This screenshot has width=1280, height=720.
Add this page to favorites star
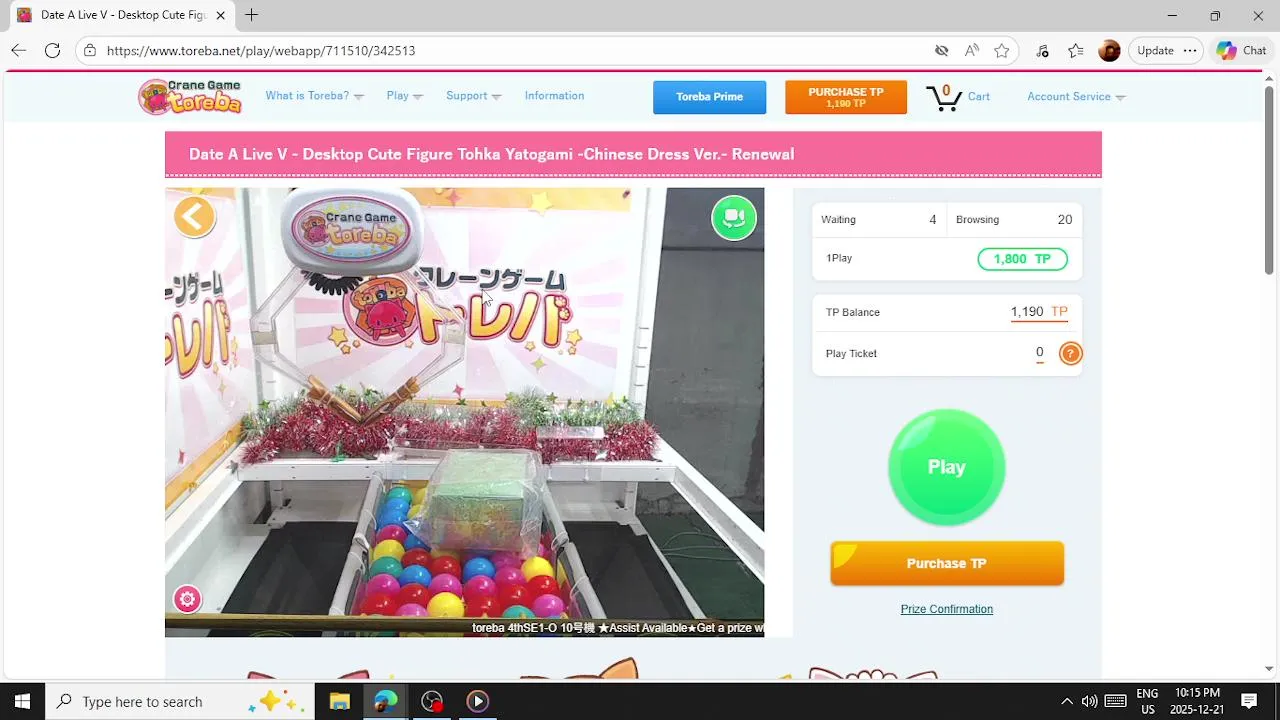(x=1001, y=50)
